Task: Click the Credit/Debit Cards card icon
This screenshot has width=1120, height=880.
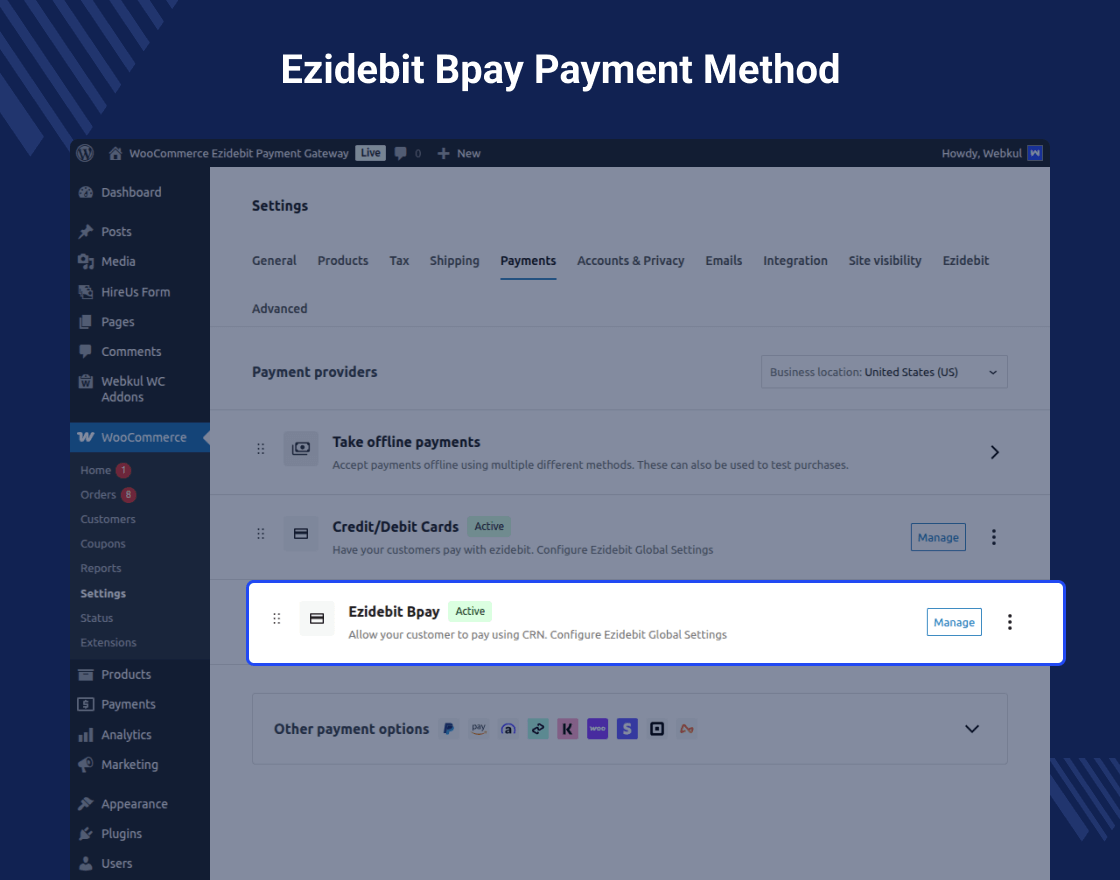Action: (x=301, y=534)
